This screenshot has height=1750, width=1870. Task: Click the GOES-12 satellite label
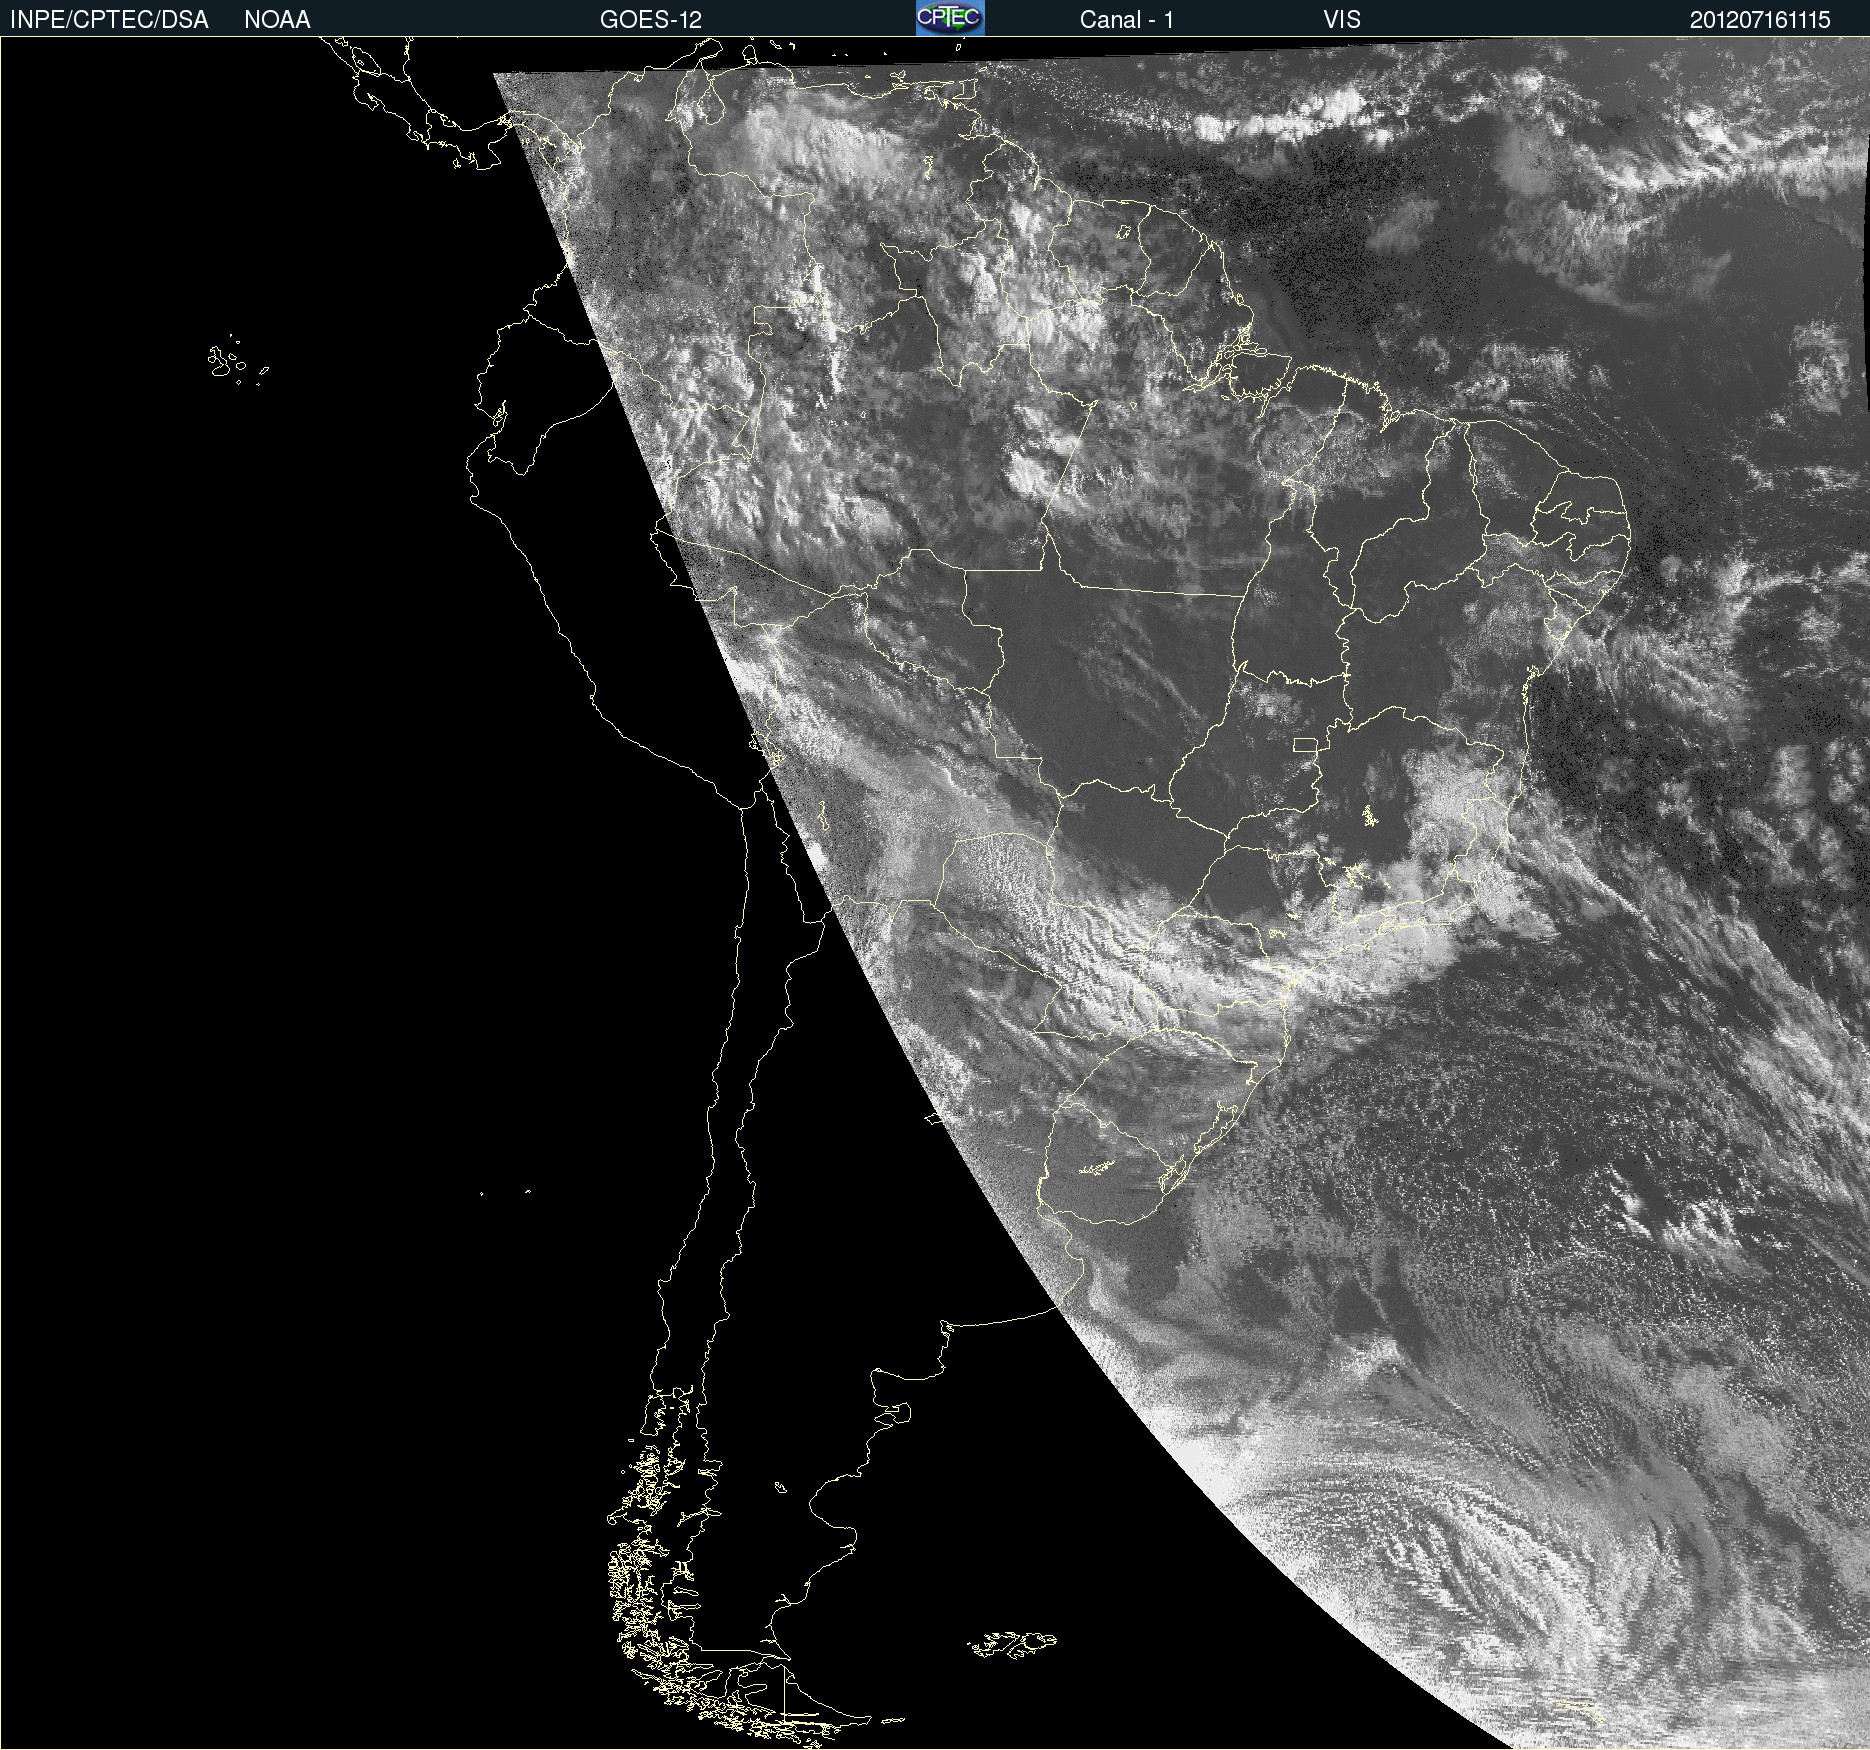pyautogui.click(x=651, y=20)
